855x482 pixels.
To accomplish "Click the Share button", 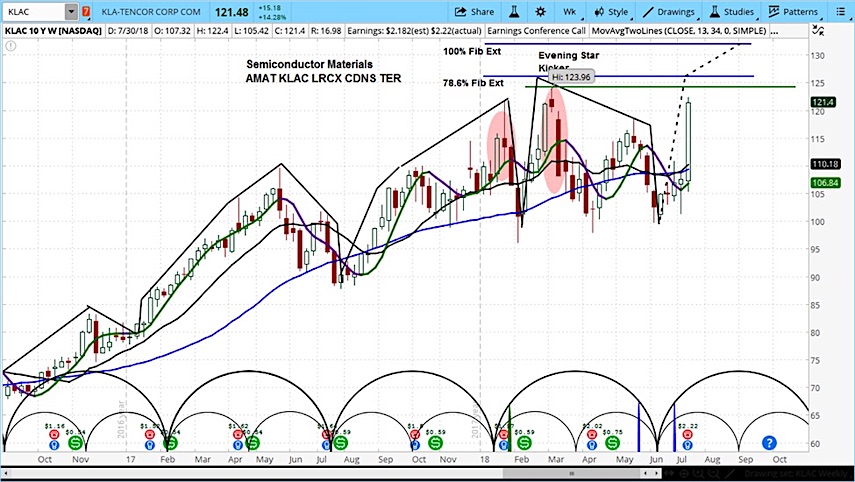I will coord(474,11).
